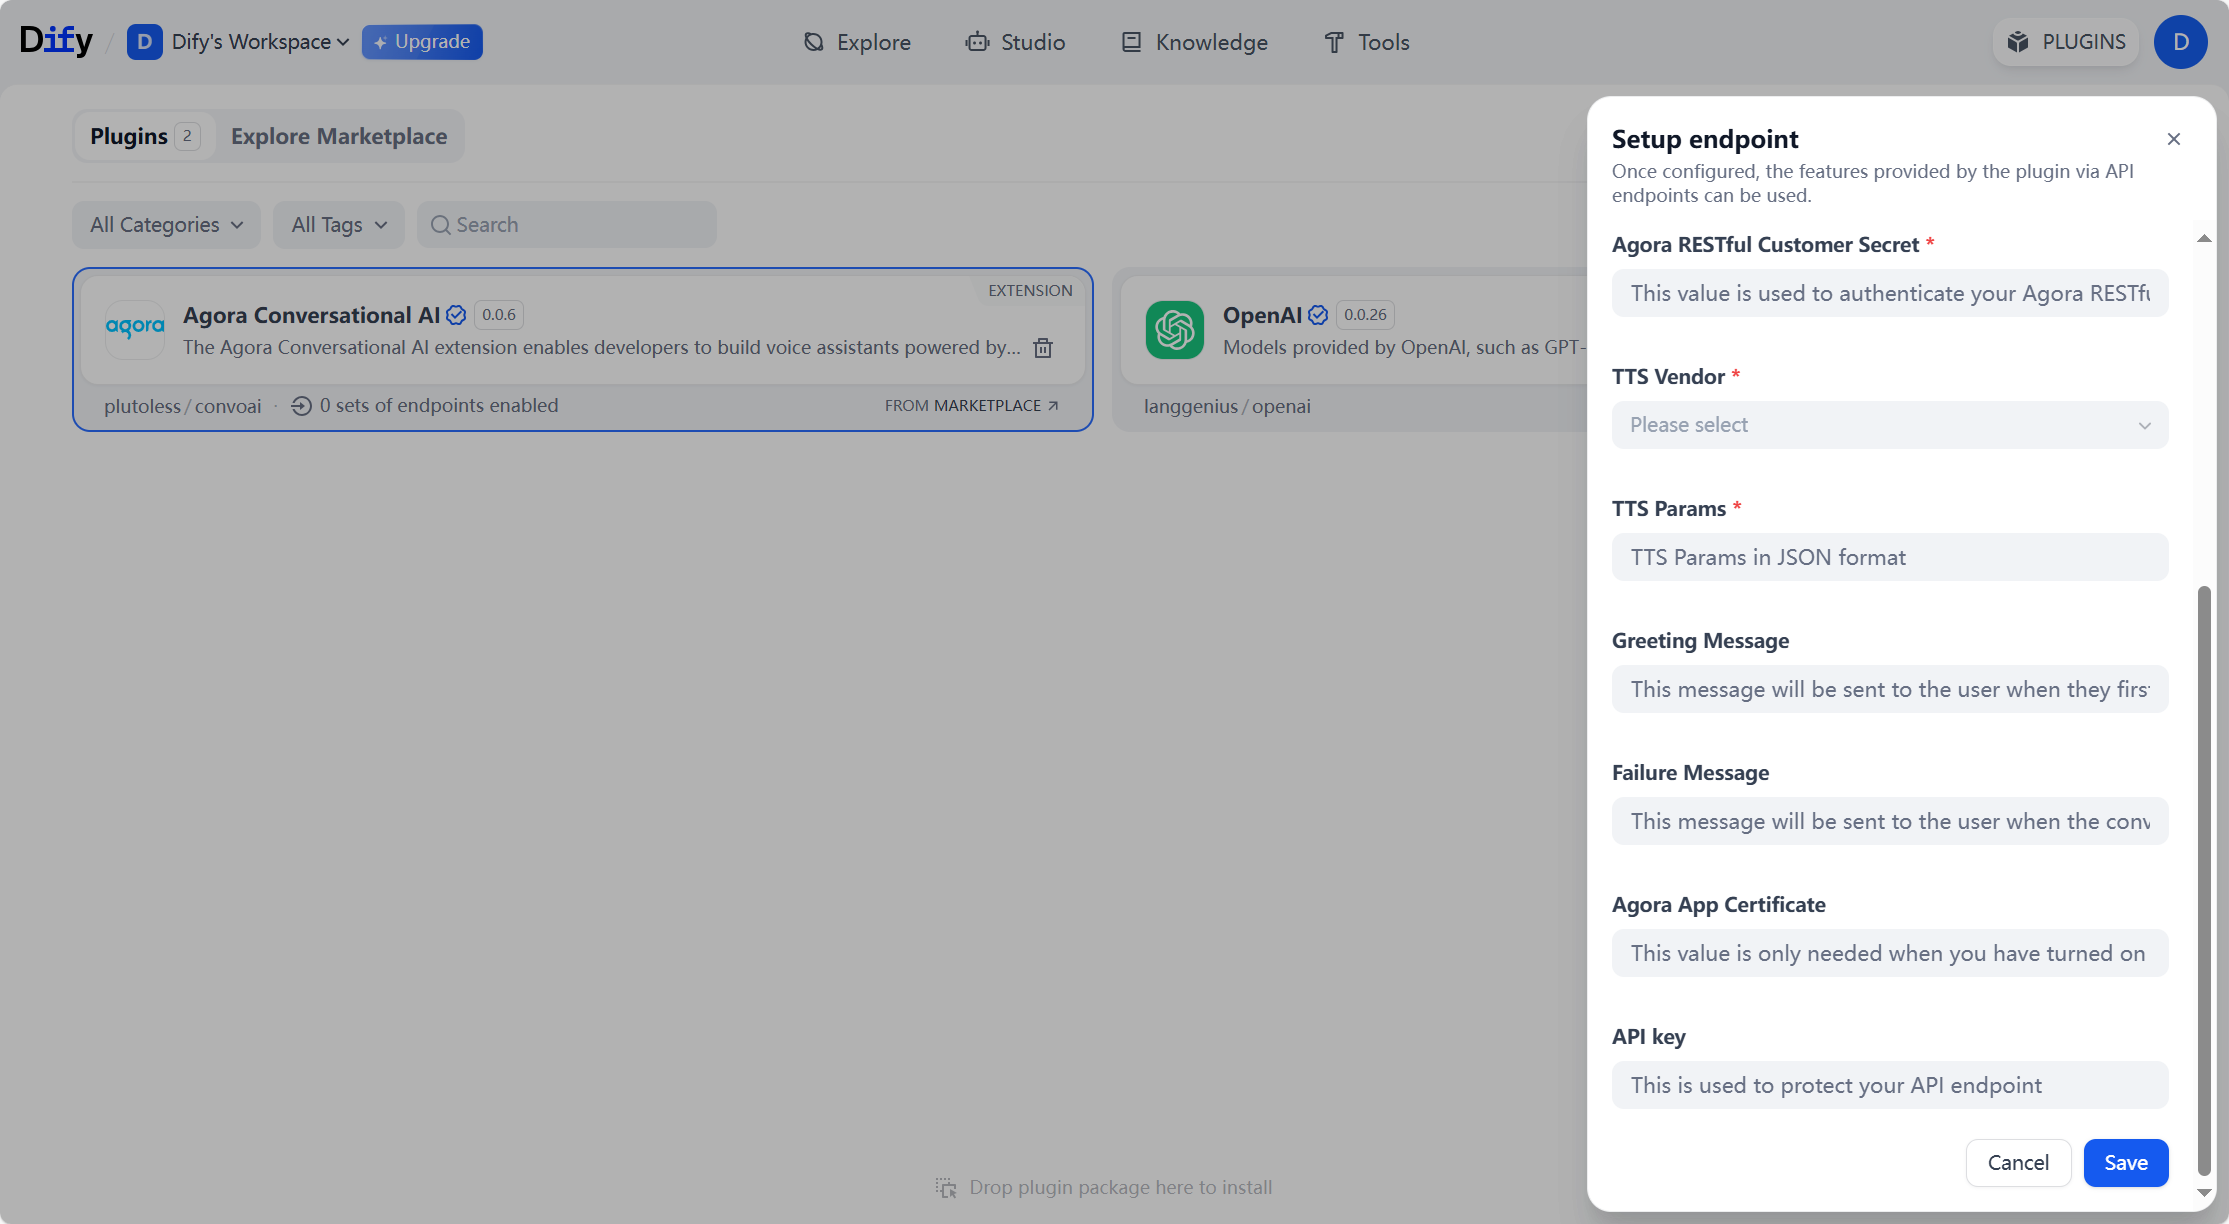
Task: Open the All Tags filter dropdown
Action: [x=338, y=225]
